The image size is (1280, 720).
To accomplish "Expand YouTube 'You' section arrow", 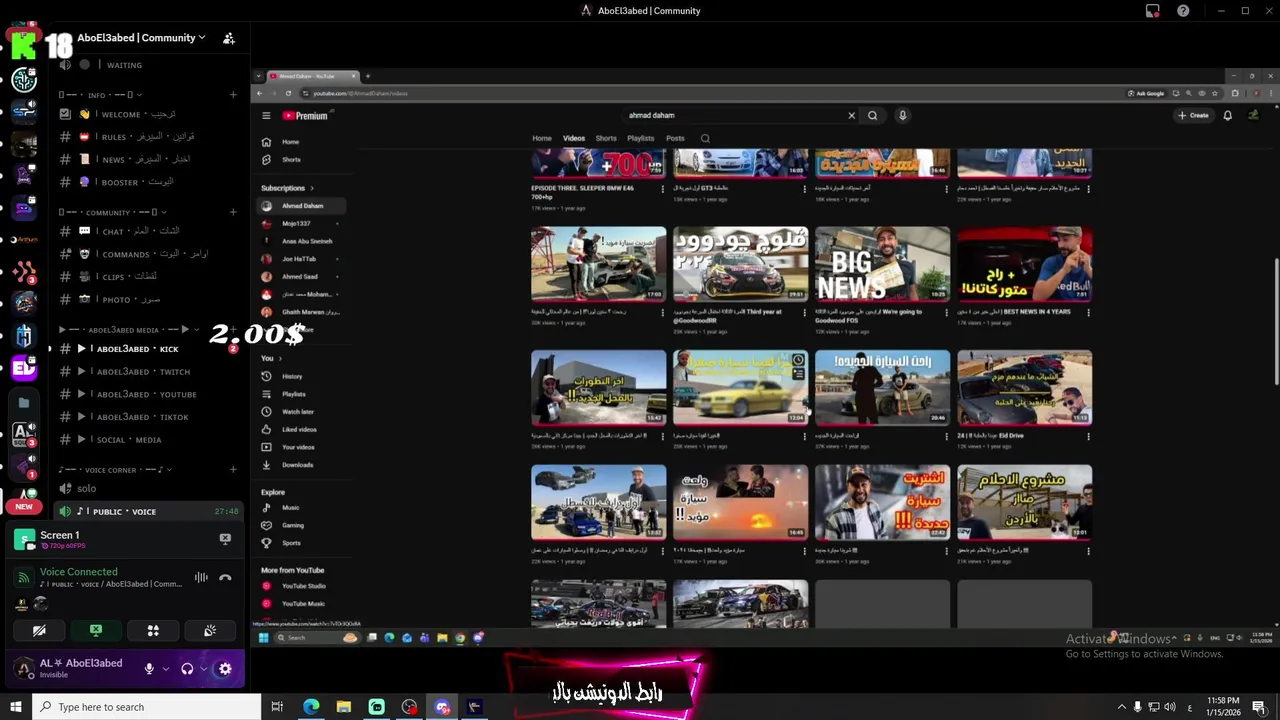I will [x=279, y=358].
